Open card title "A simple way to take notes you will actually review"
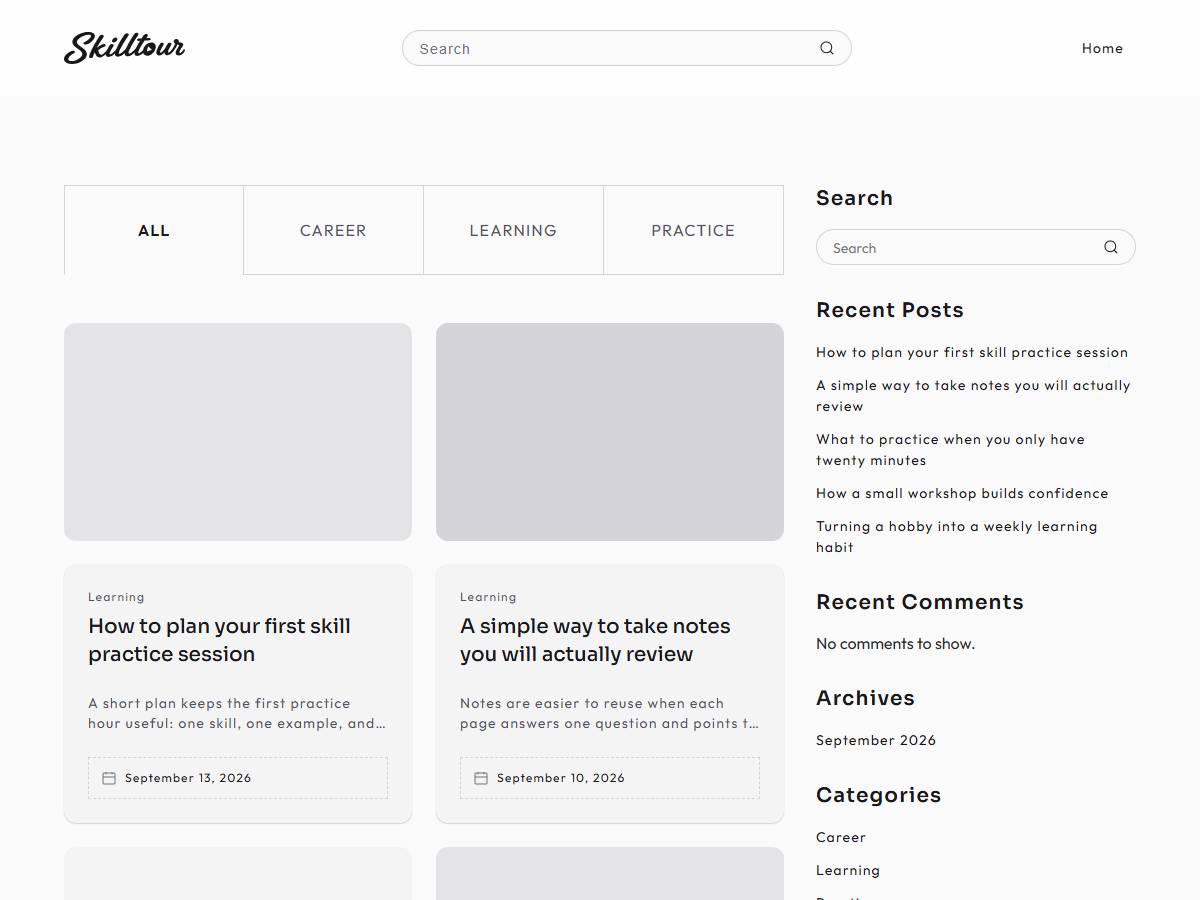The height and width of the screenshot is (900, 1200). 596,640
